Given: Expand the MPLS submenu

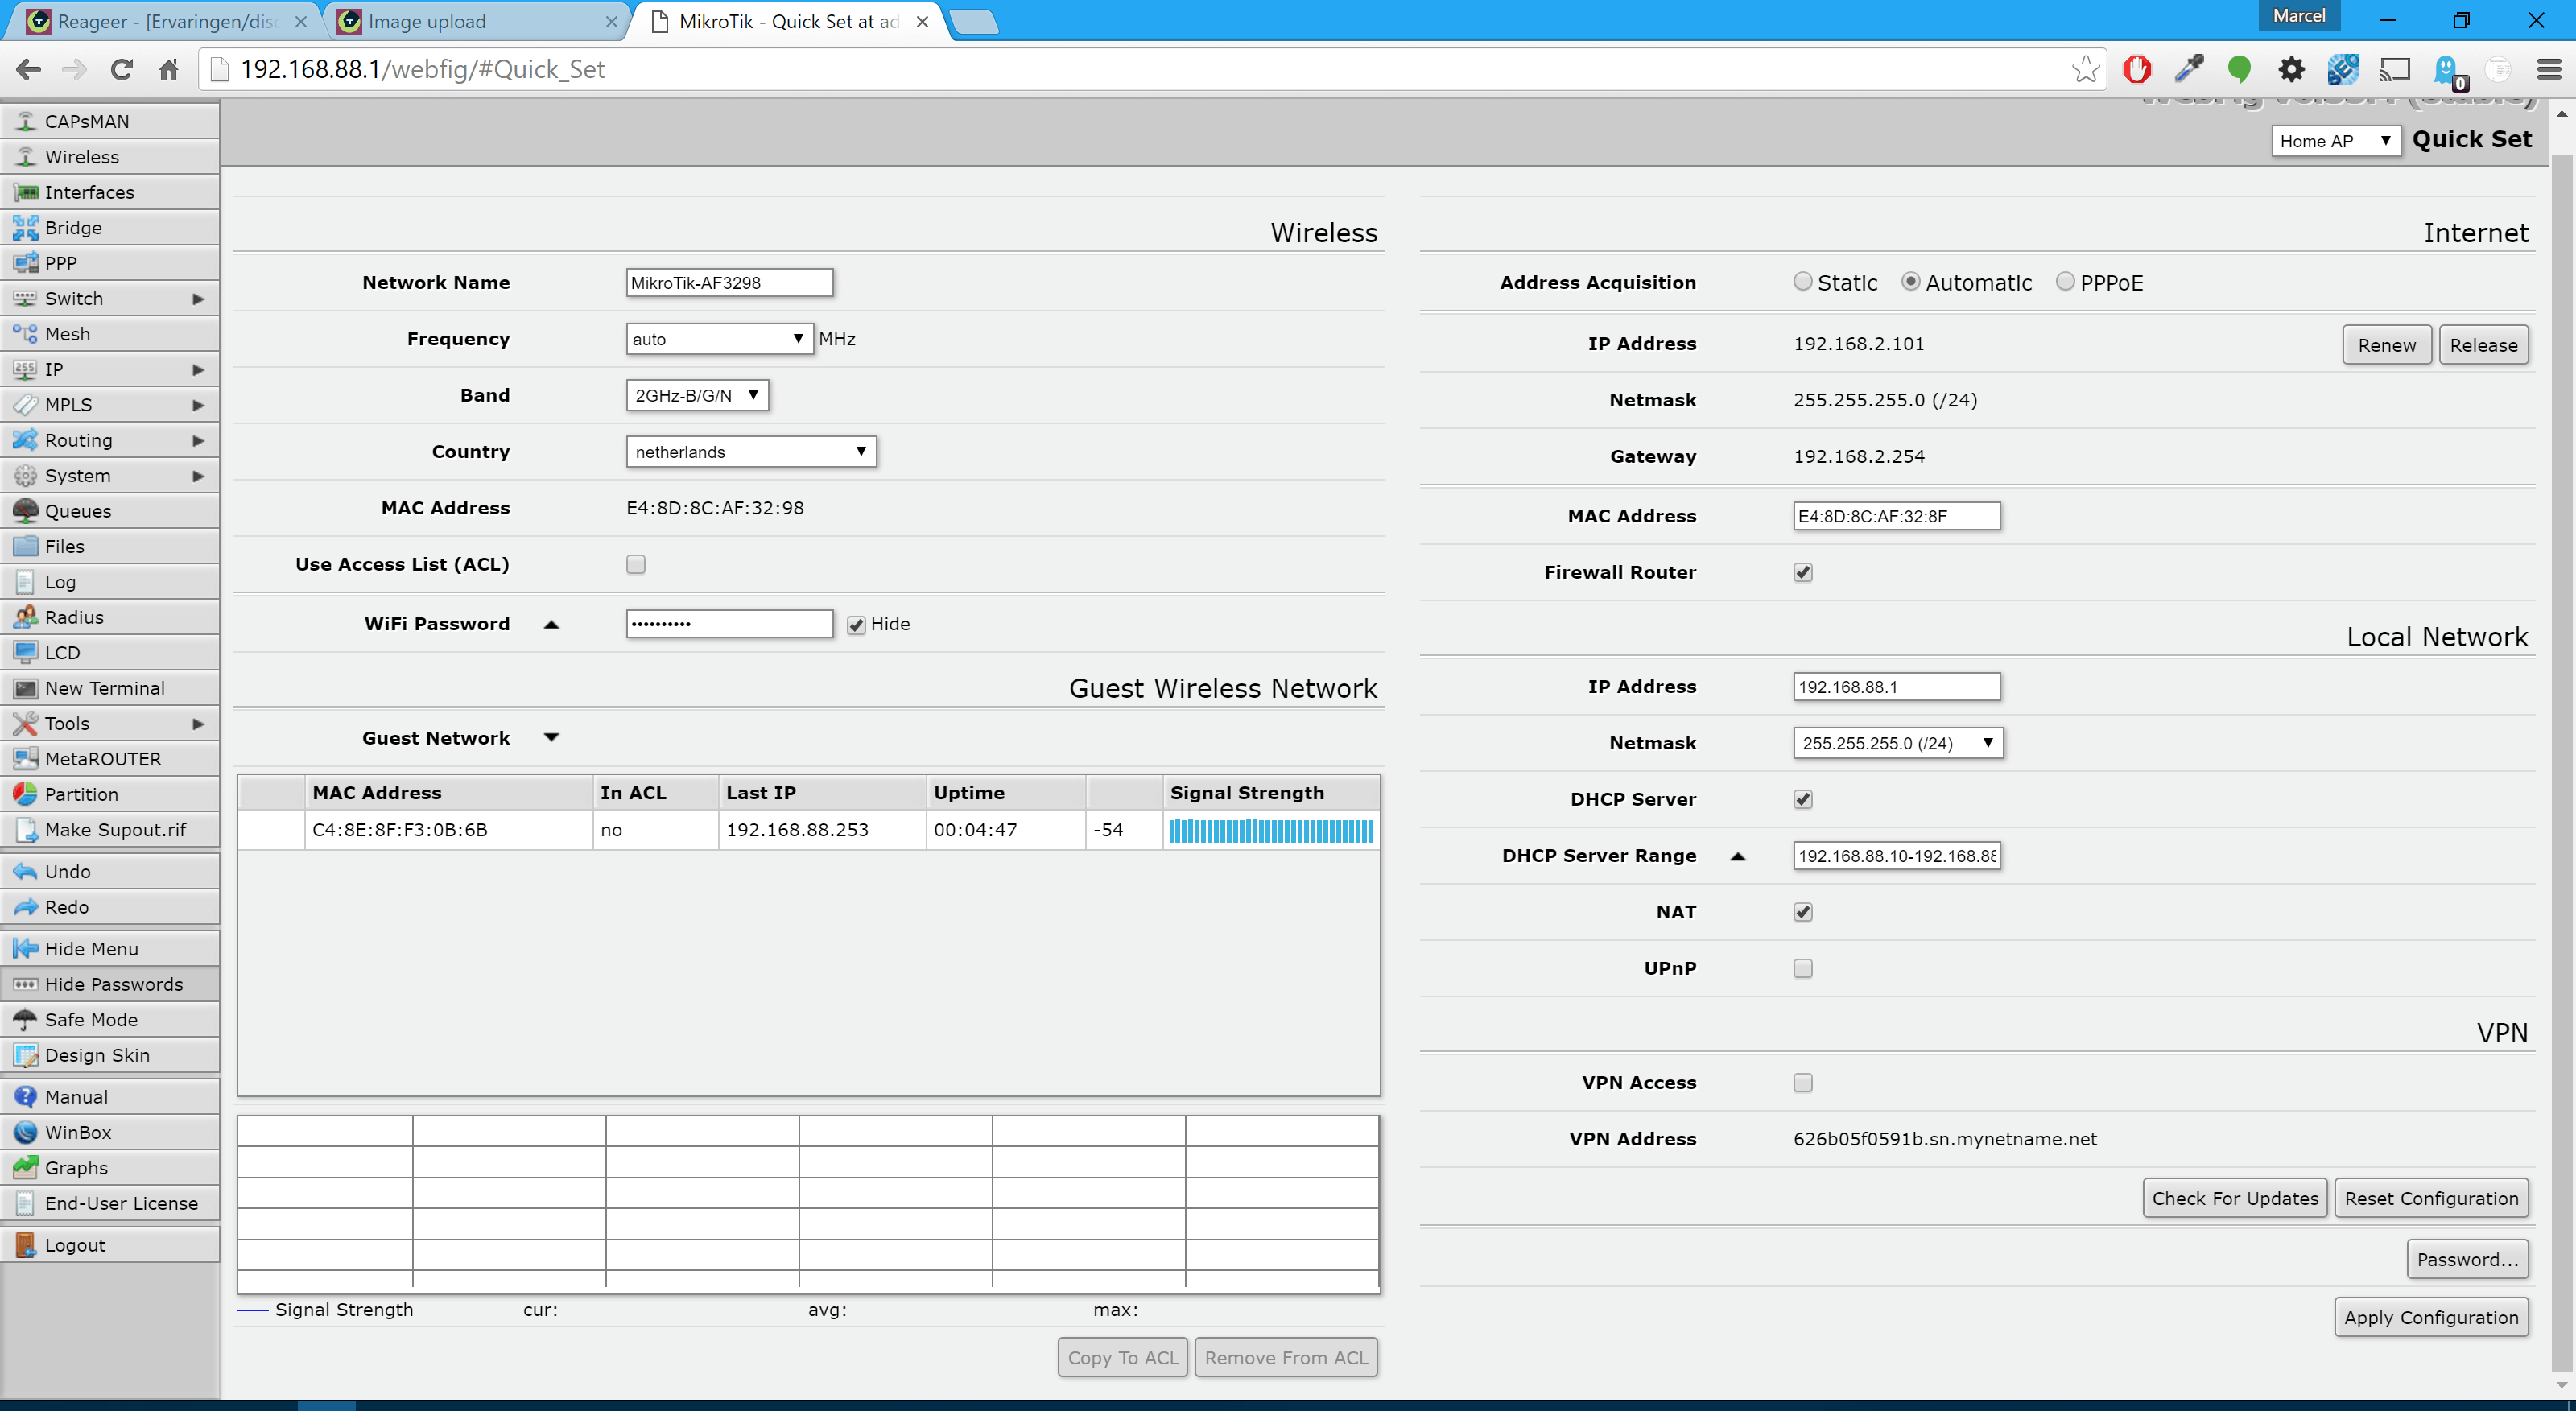Looking at the screenshot, I should pos(198,405).
